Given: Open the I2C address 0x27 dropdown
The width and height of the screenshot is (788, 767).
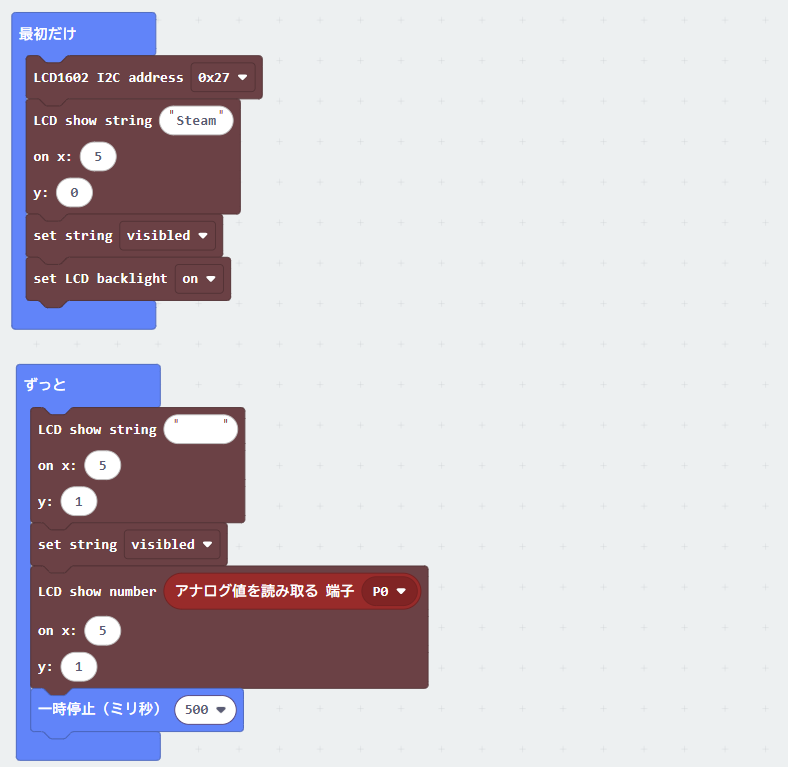Looking at the screenshot, I should (223, 77).
